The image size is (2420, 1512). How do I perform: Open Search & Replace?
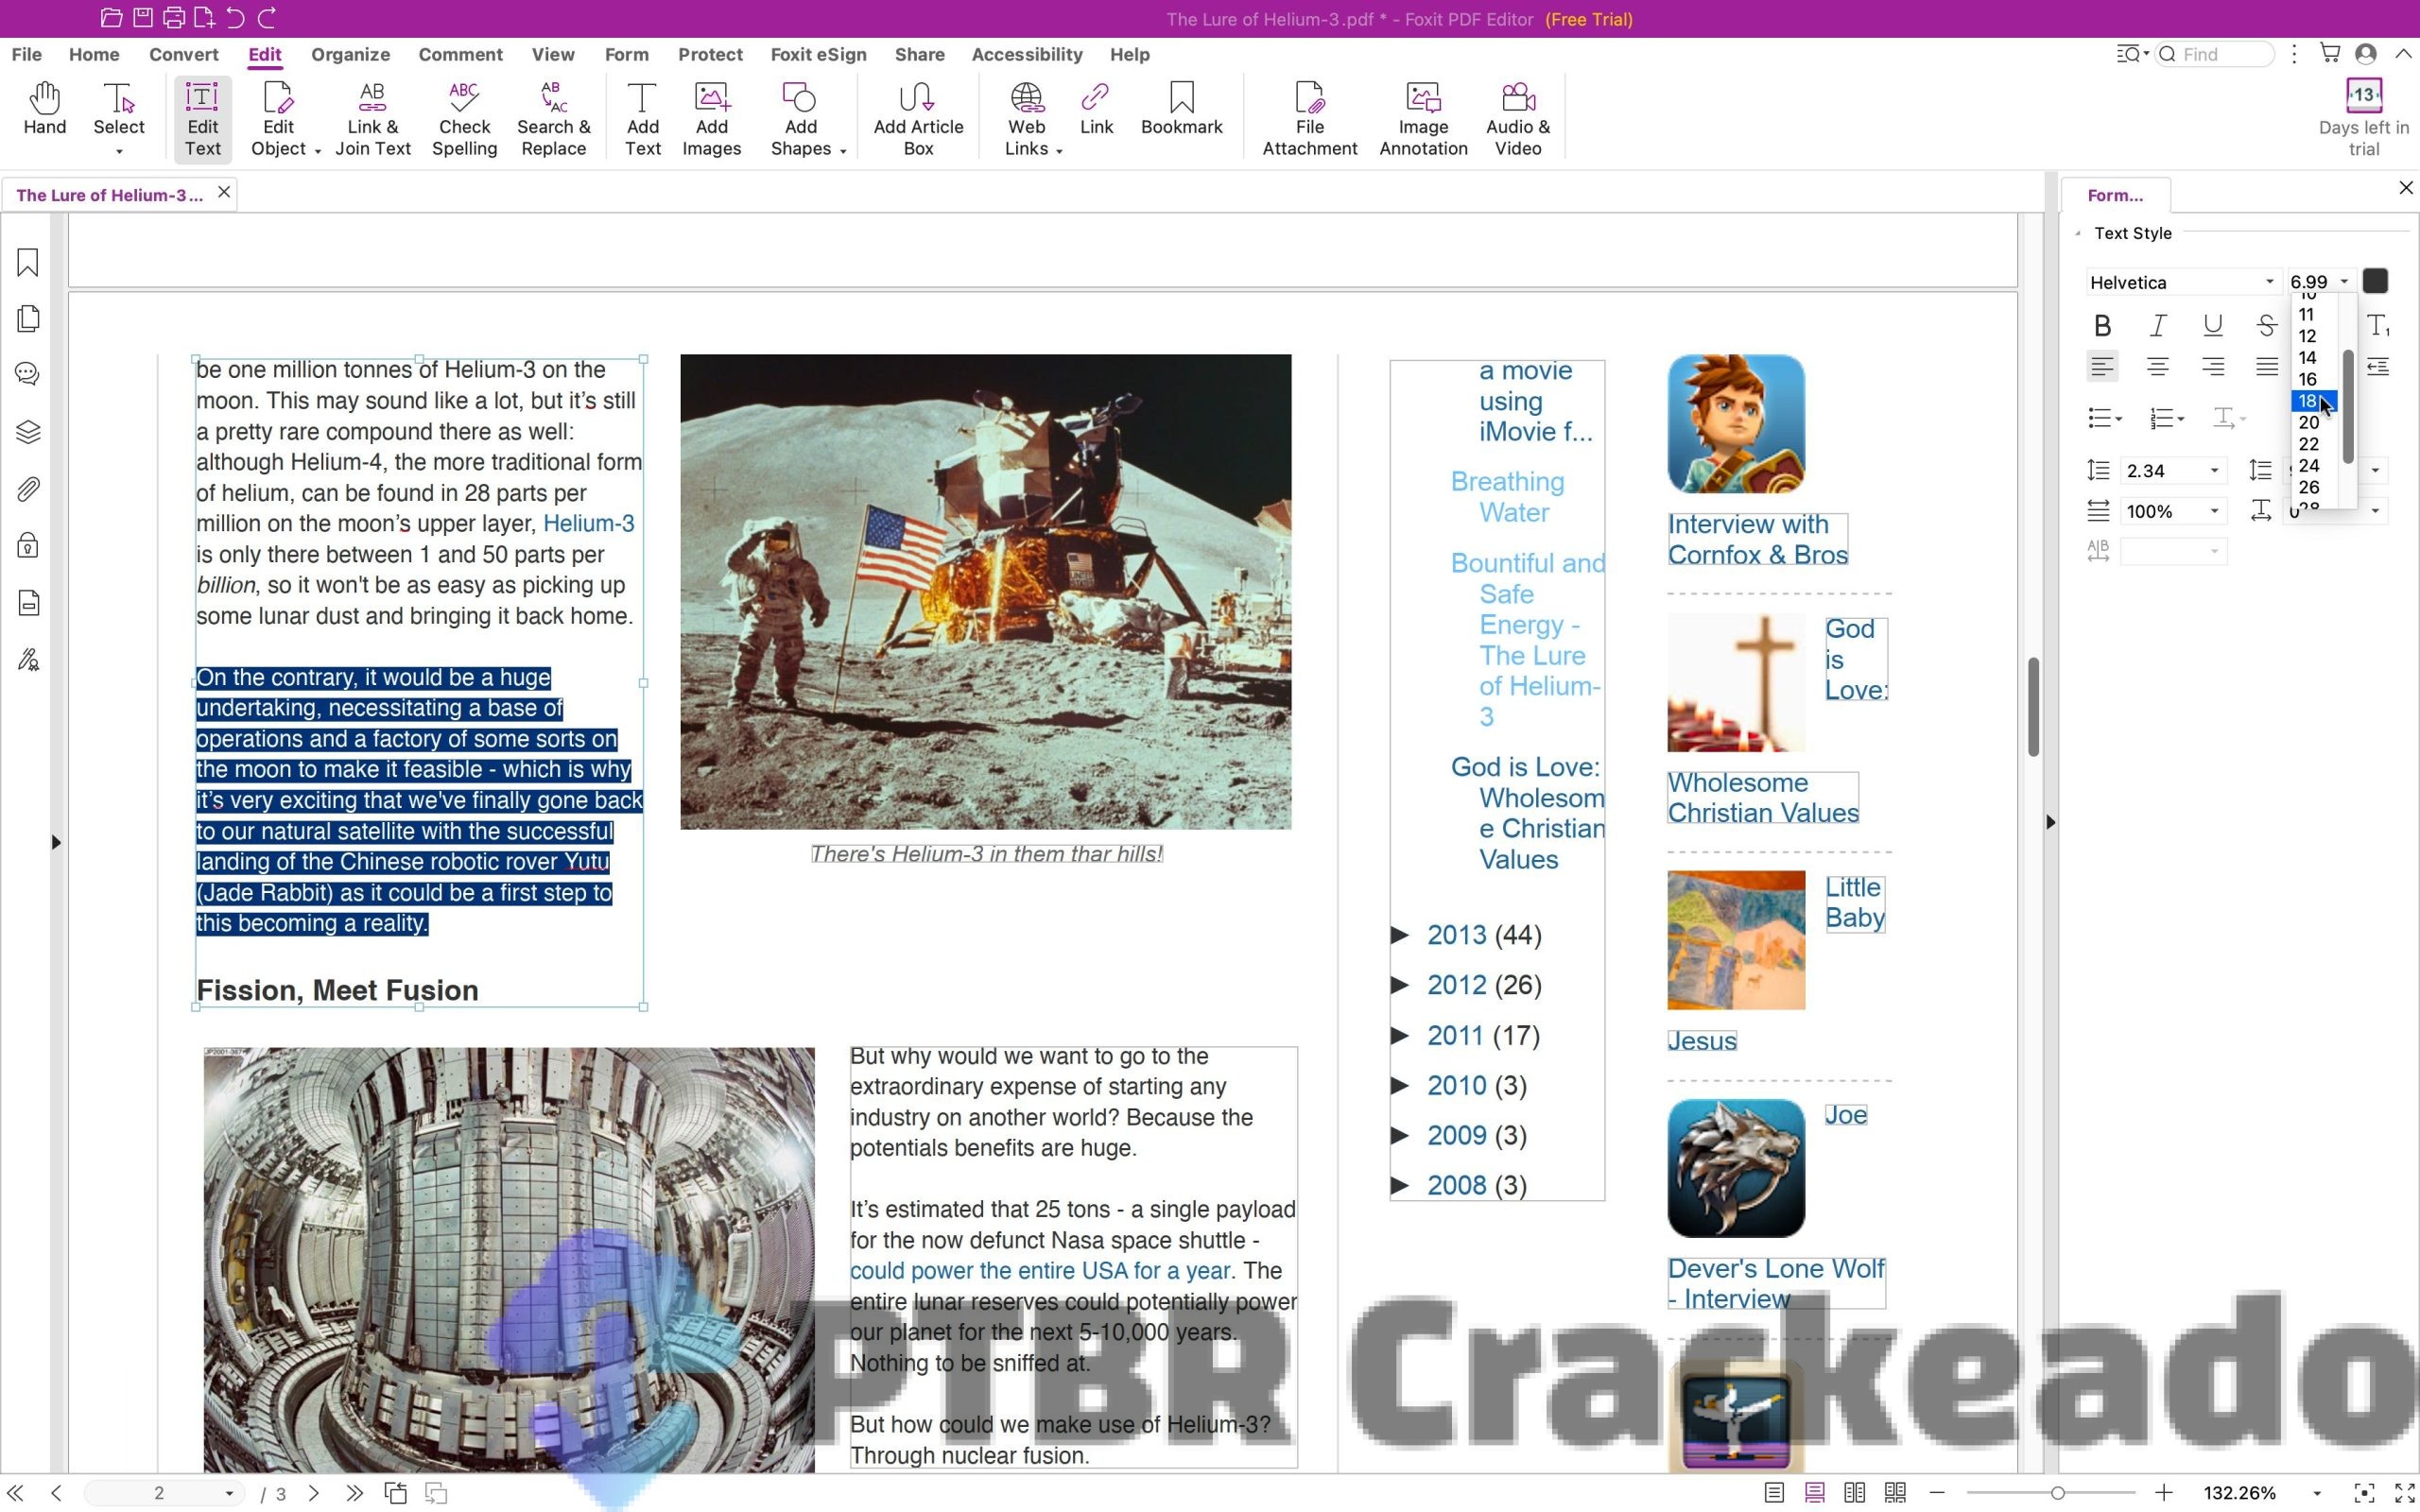[553, 119]
